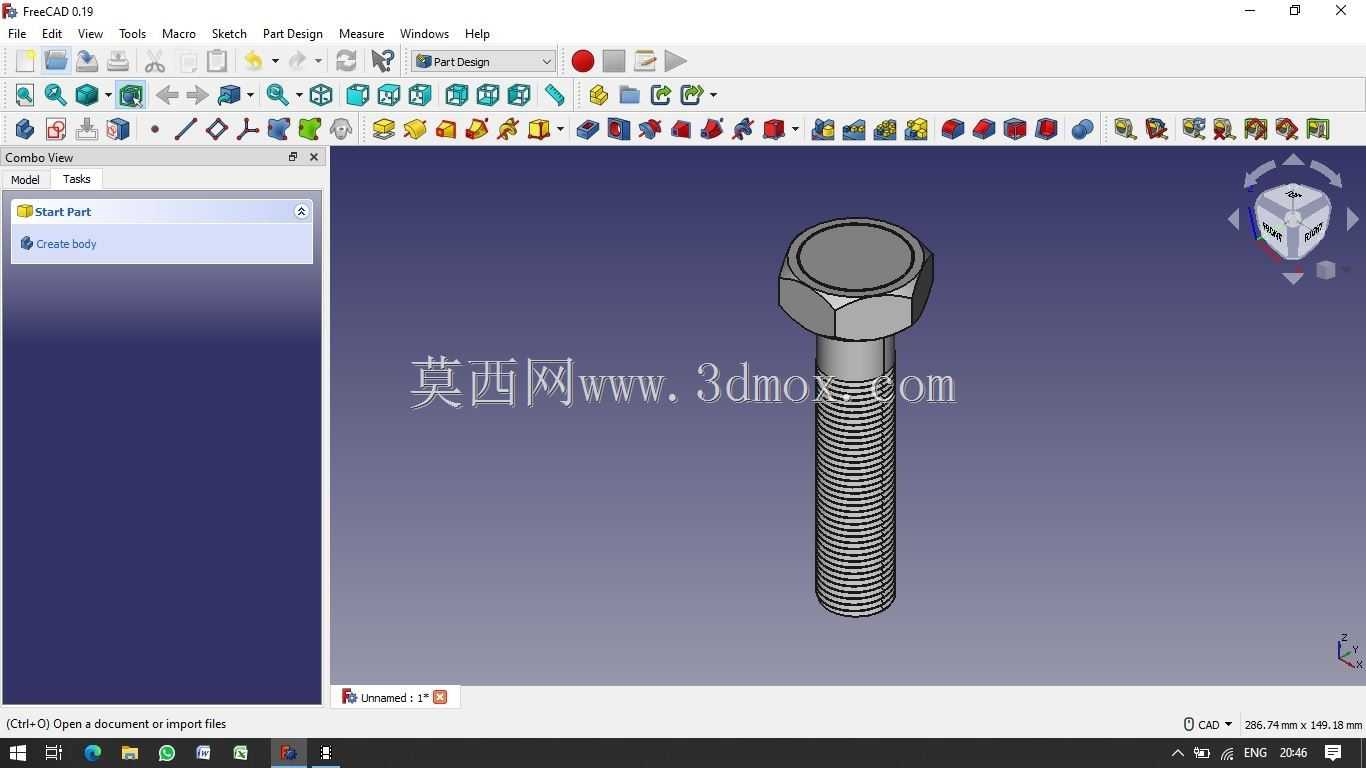The height and width of the screenshot is (768, 1366).
Task: Open the Boolean operation tool
Action: tap(1082, 129)
